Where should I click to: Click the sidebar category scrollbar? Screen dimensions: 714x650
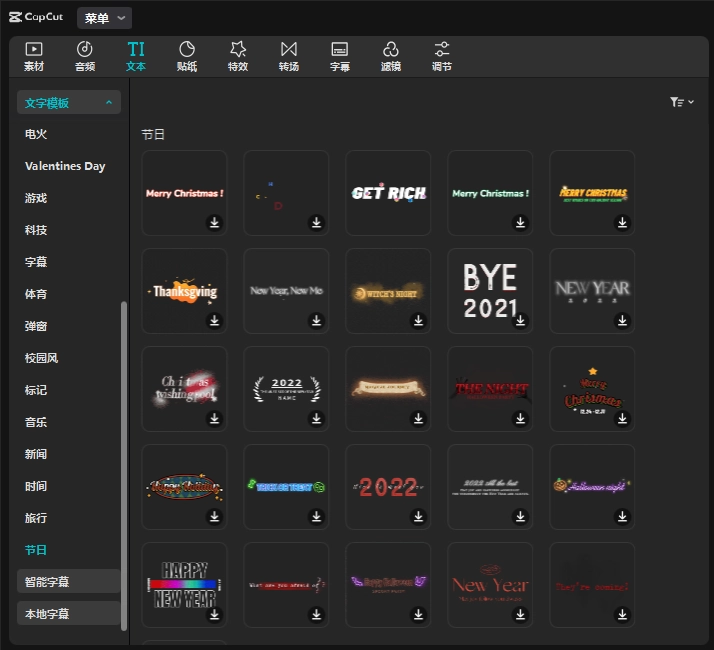pyautogui.click(x=123, y=466)
